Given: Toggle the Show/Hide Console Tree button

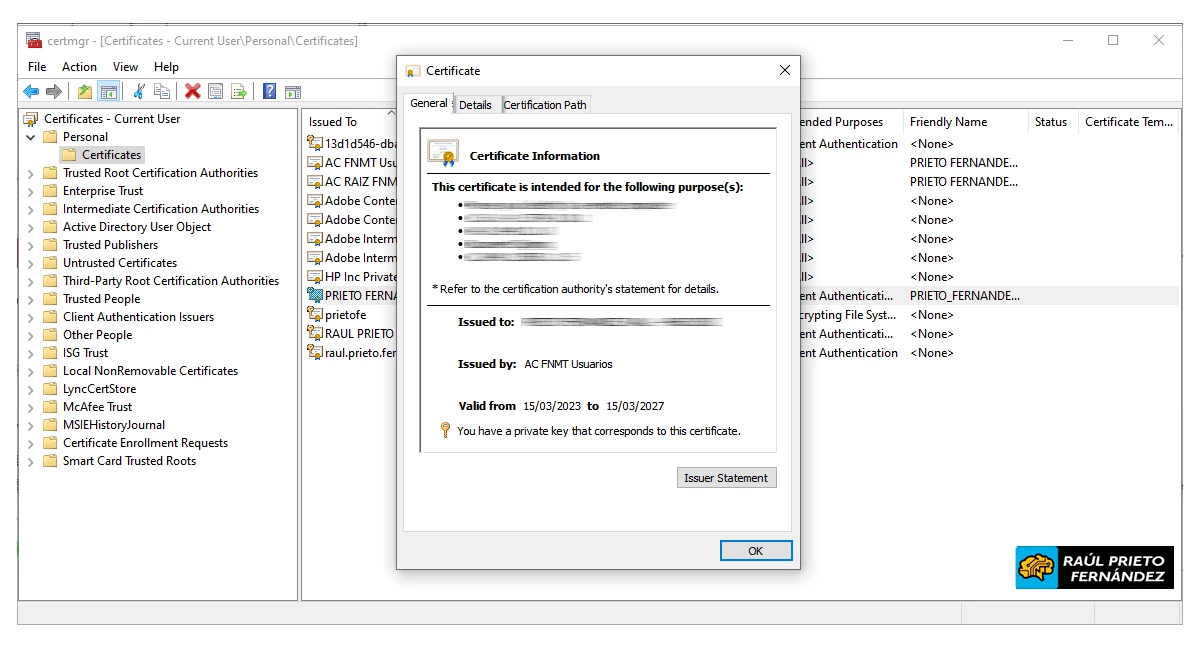Looking at the screenshot, I should [109, 92].
